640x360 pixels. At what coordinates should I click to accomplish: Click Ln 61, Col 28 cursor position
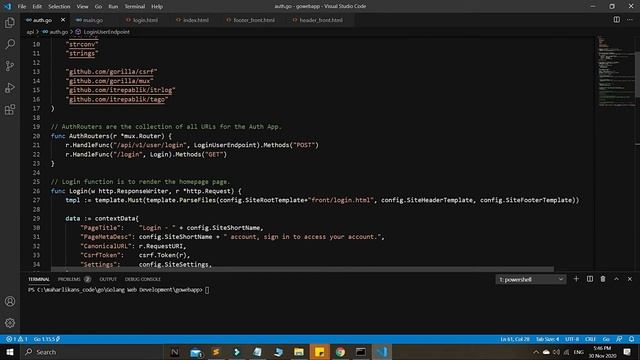515,339
